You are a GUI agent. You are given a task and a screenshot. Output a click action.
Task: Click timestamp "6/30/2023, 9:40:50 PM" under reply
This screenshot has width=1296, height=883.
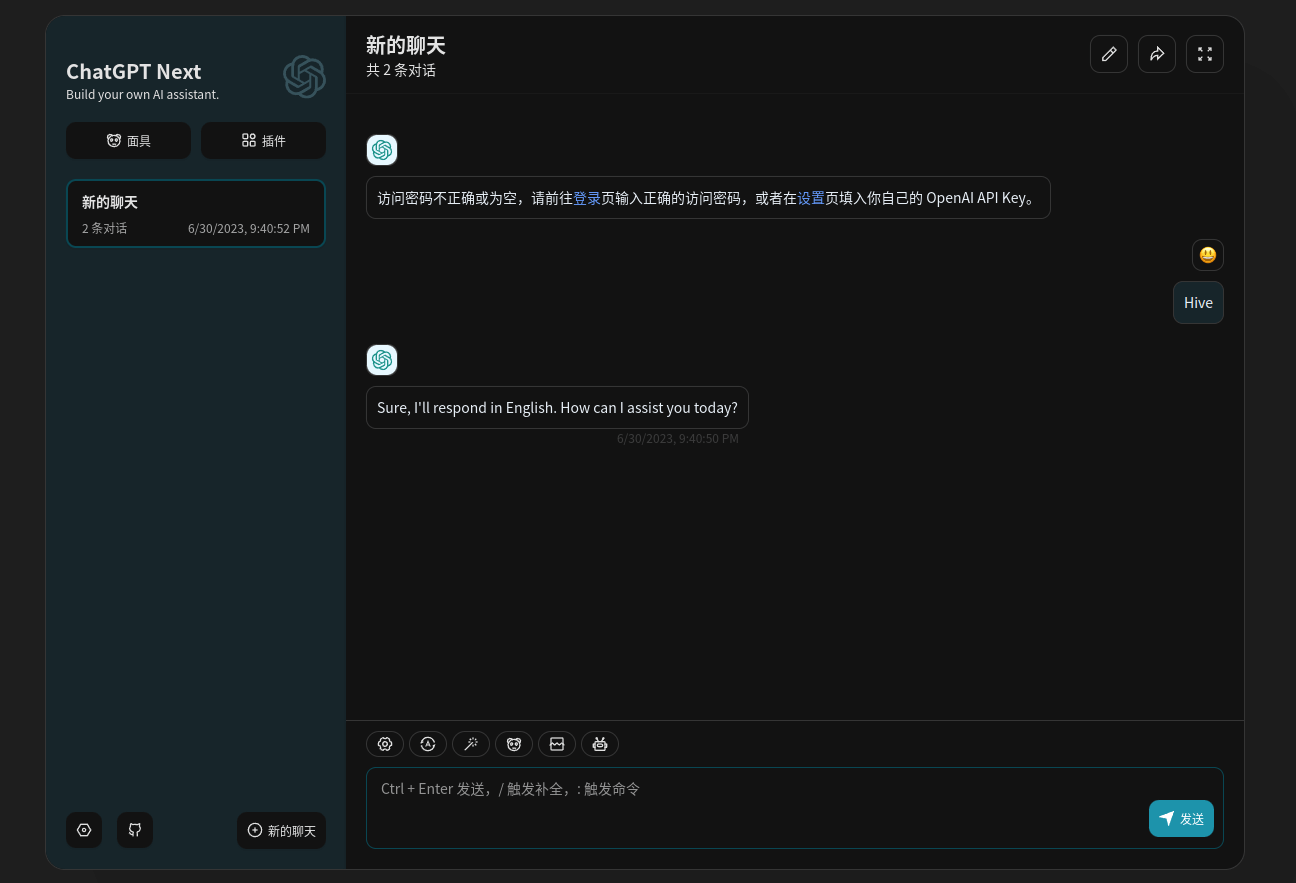677,439
